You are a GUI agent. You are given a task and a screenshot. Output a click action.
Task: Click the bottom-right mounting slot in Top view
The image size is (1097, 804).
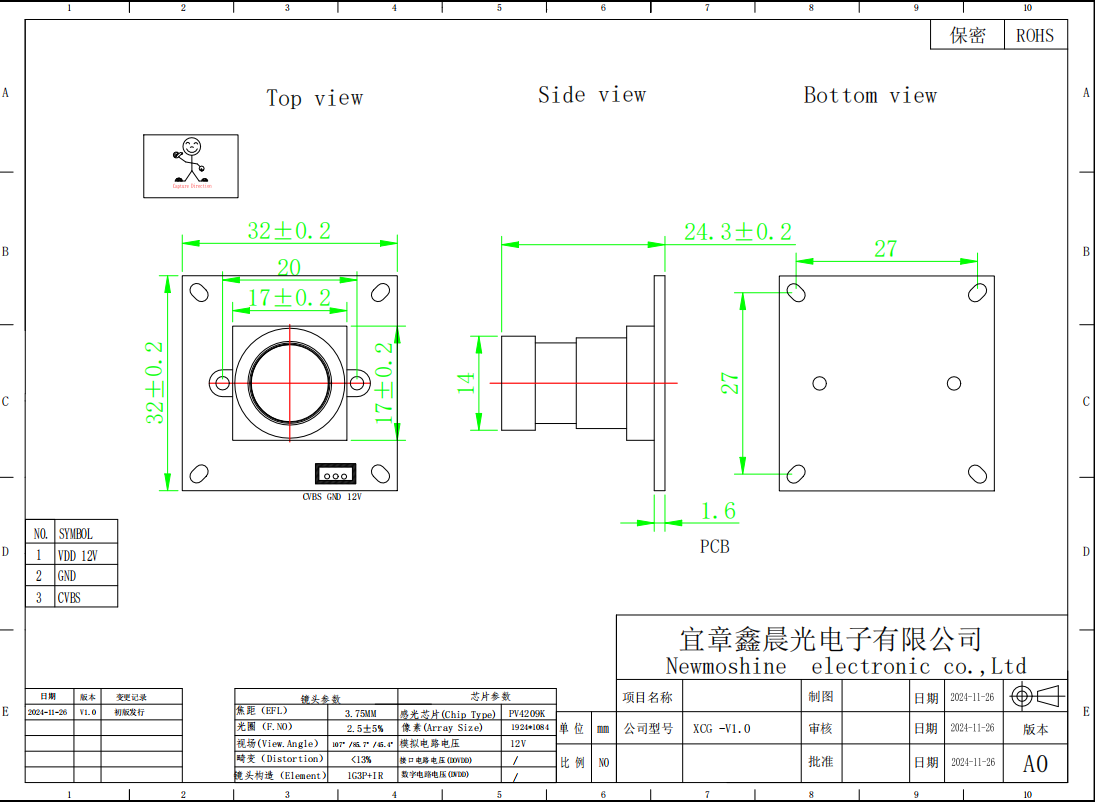point(380,473)
